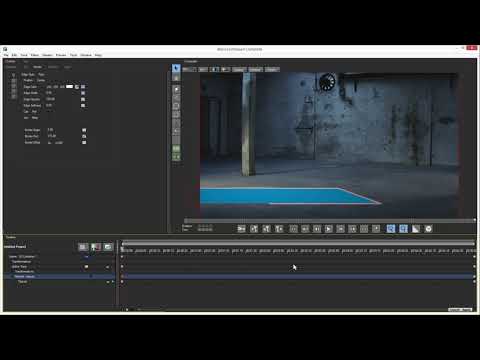Click the rightmost button in viewer top toolbar
480x360 pixels.
[x=272, y=69]
